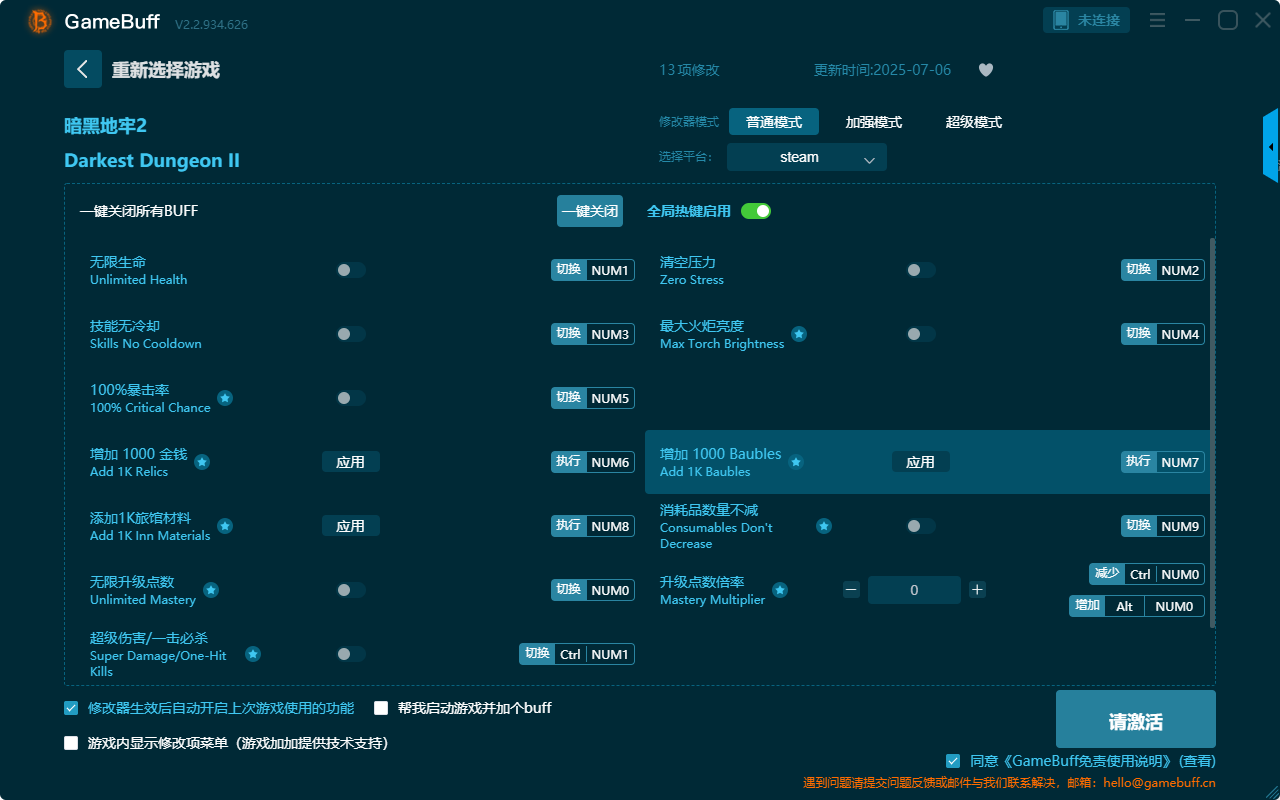Click star icon beside Add 1K Baubles
The image size is (1280, 800).
pyautogui.click(x=796, y=462)
